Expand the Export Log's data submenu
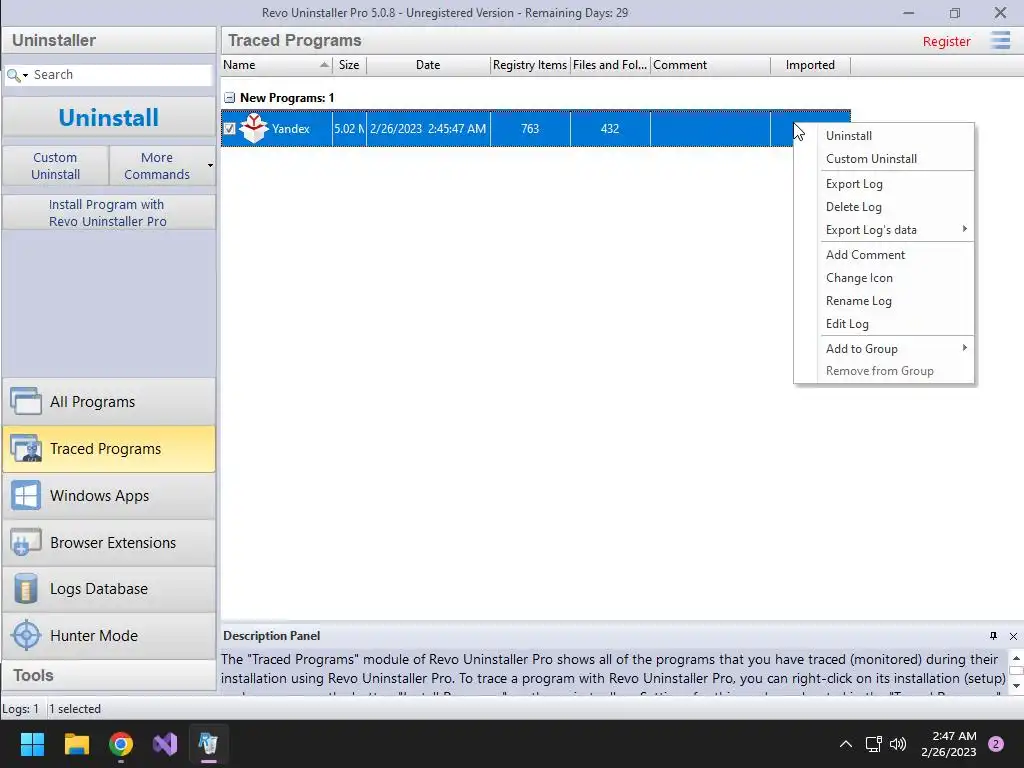This screenshot has width=1024, height=768. click(965, 229)
